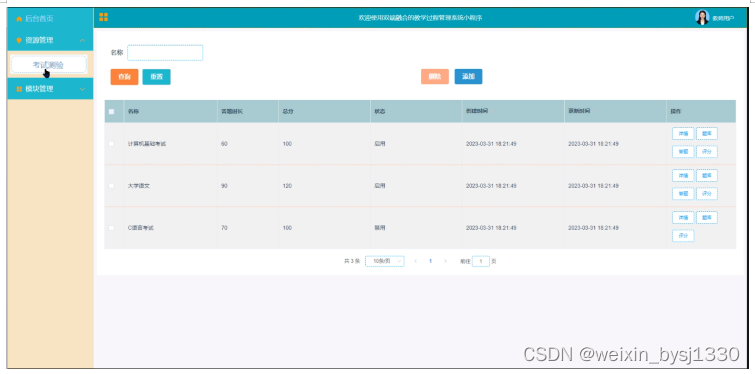Click the 前往 page number input box
Screen dimensions: 755x374
[481, 261]
